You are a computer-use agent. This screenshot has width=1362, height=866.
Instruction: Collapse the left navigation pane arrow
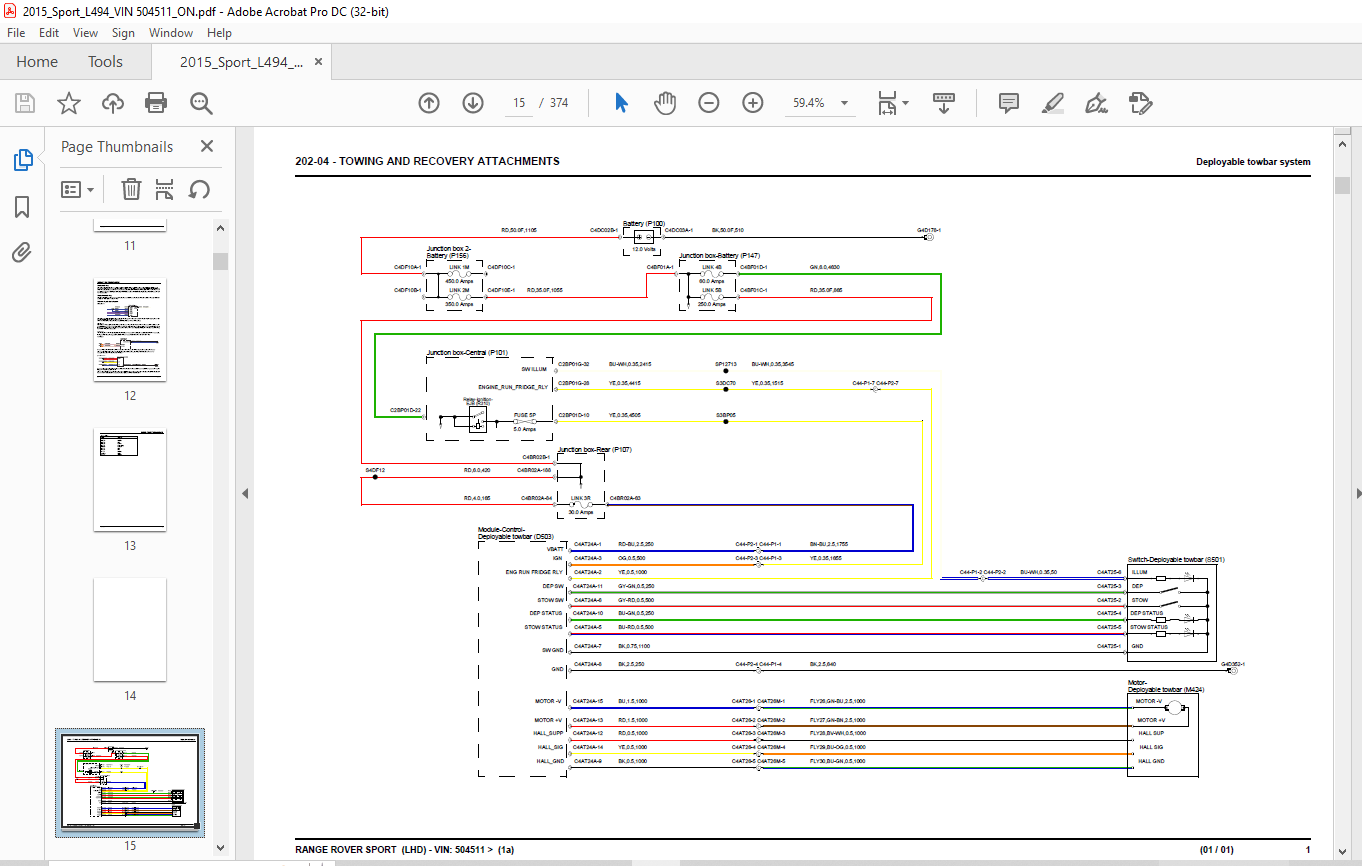pyautogui.click(x=246, y=493)
